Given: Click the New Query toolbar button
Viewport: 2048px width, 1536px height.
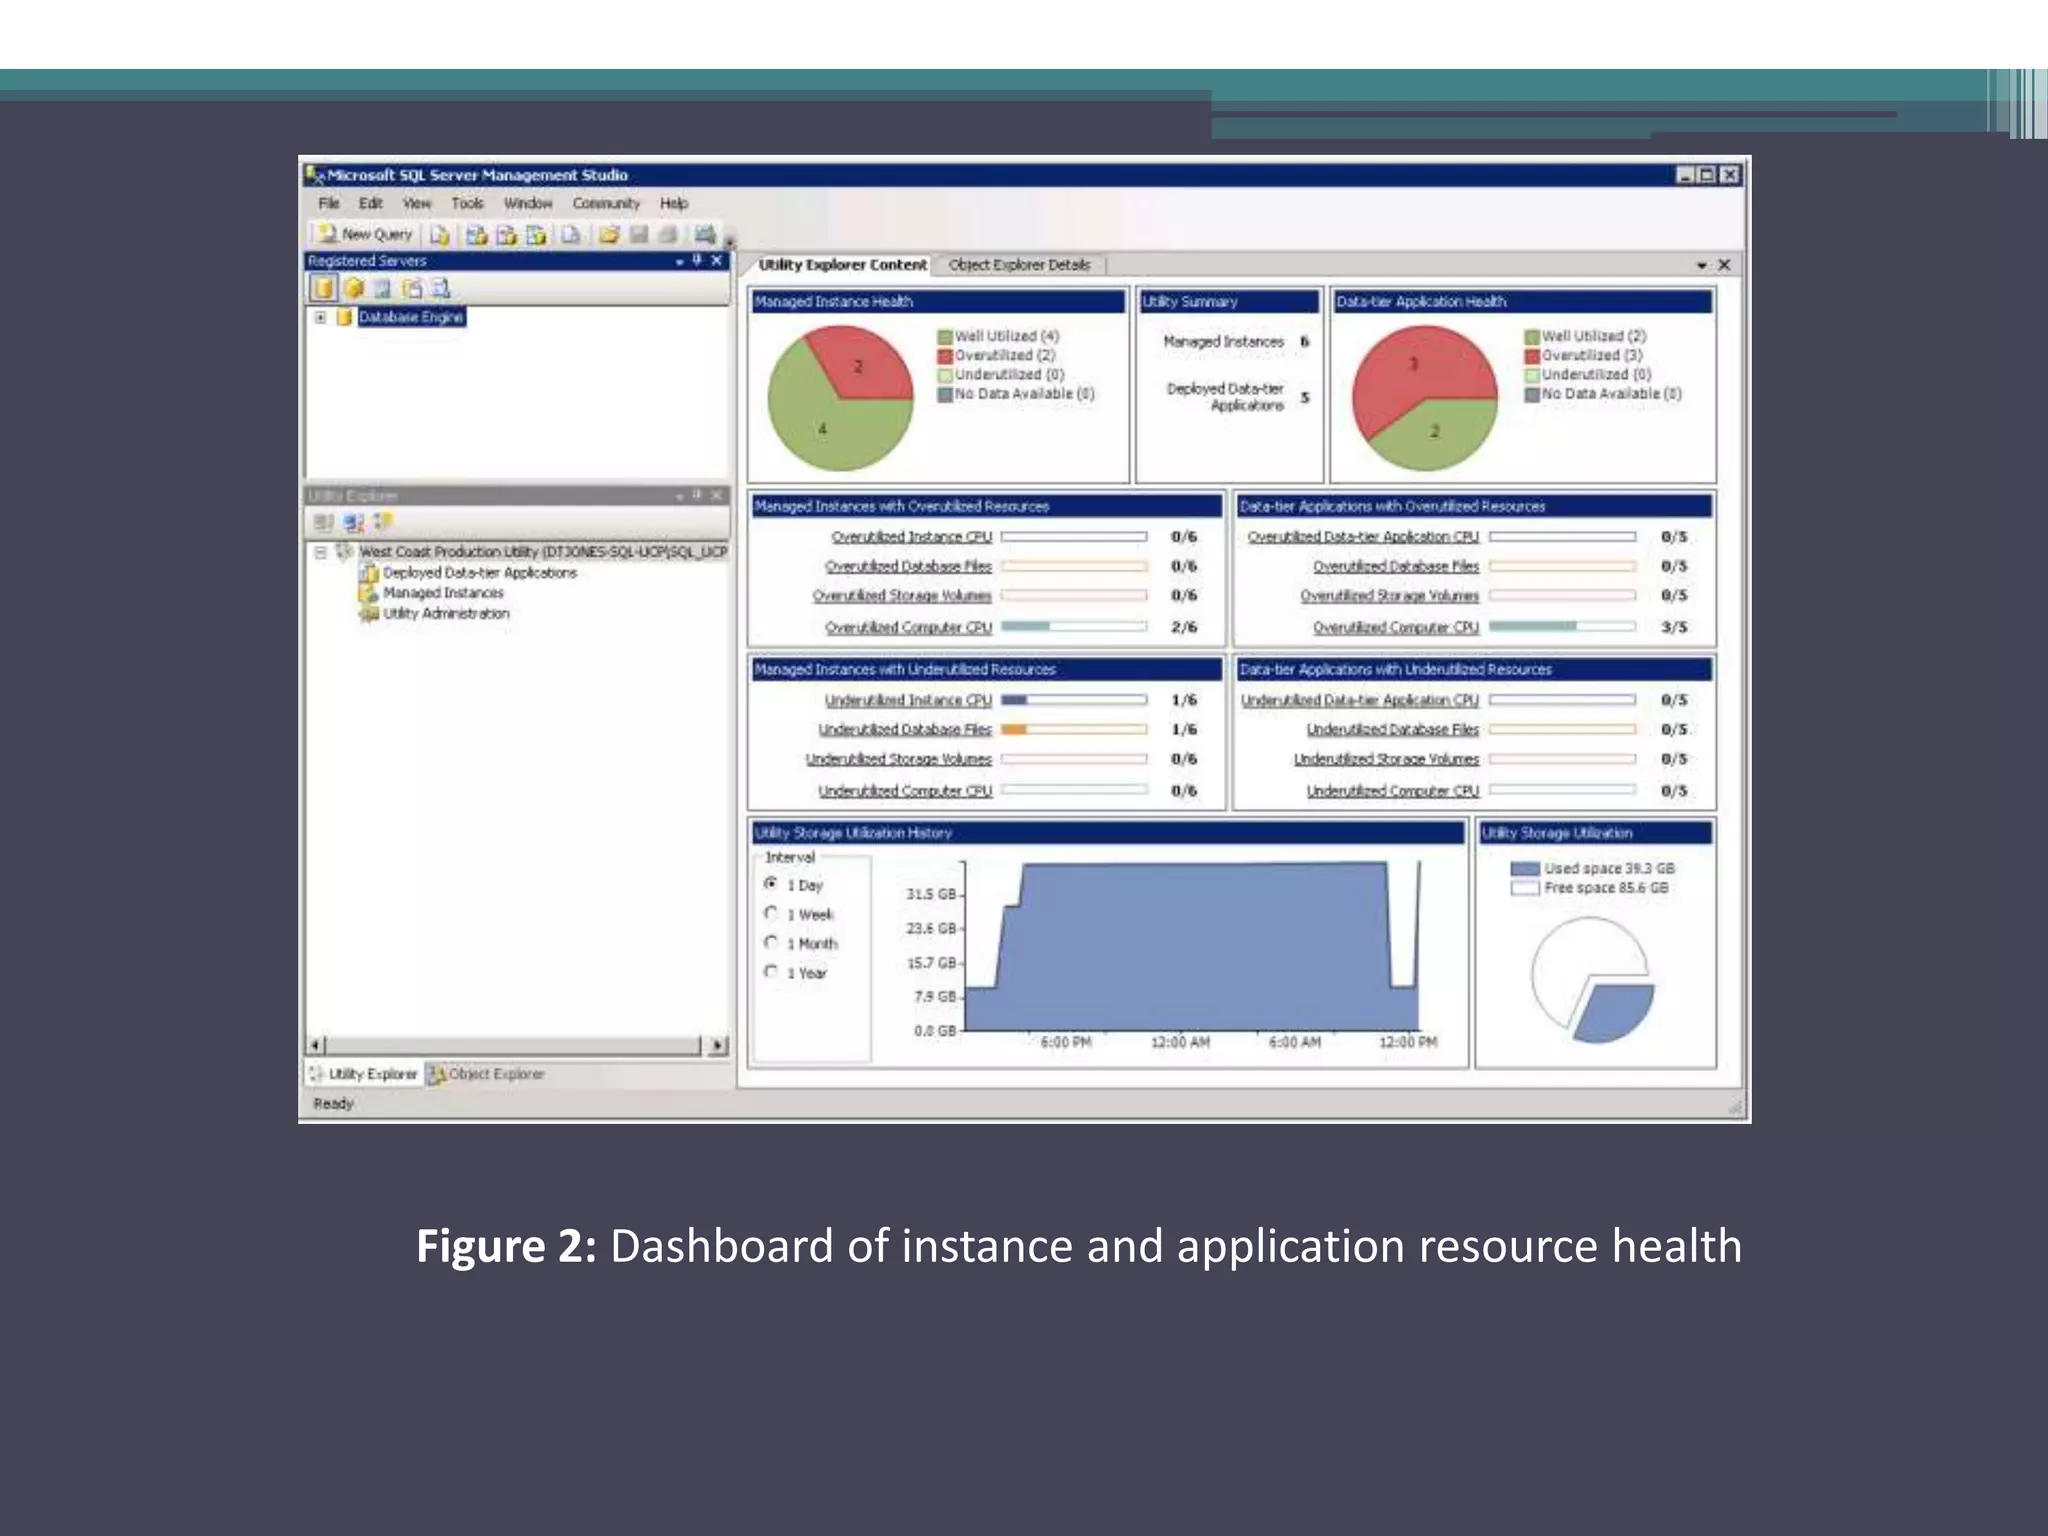Looking at the screenshot, I should pos(364,234).
